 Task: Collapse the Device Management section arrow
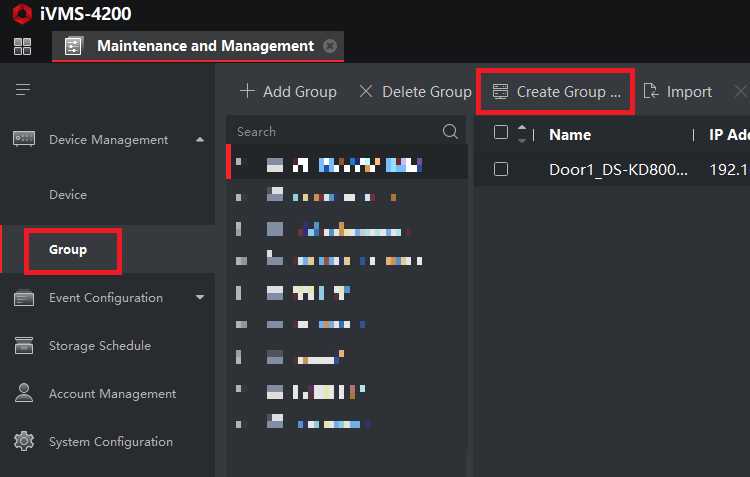200,140
